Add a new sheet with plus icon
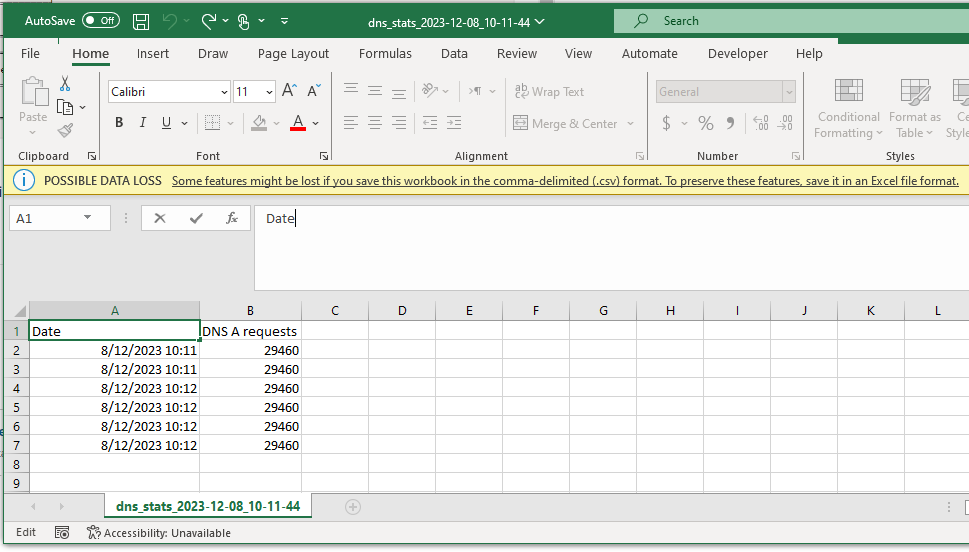 [352, 507]
